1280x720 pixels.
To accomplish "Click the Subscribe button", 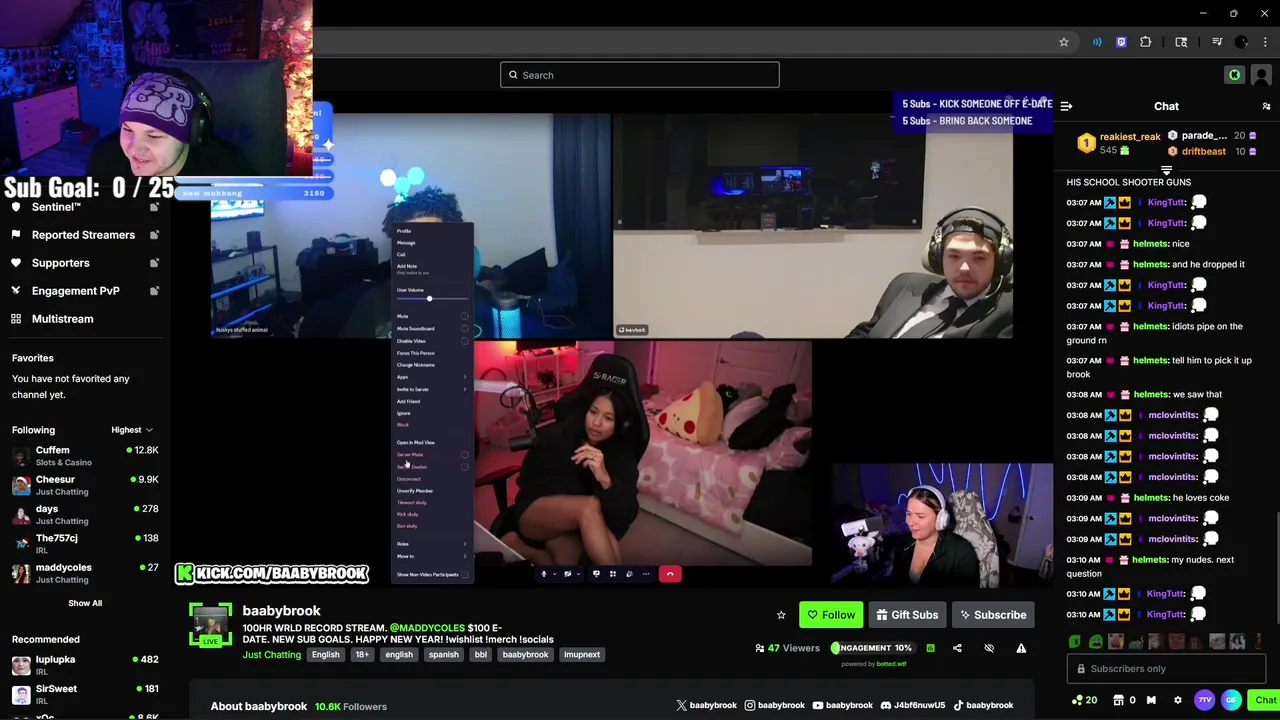I will pyautogui.click(x=993, y=615).
